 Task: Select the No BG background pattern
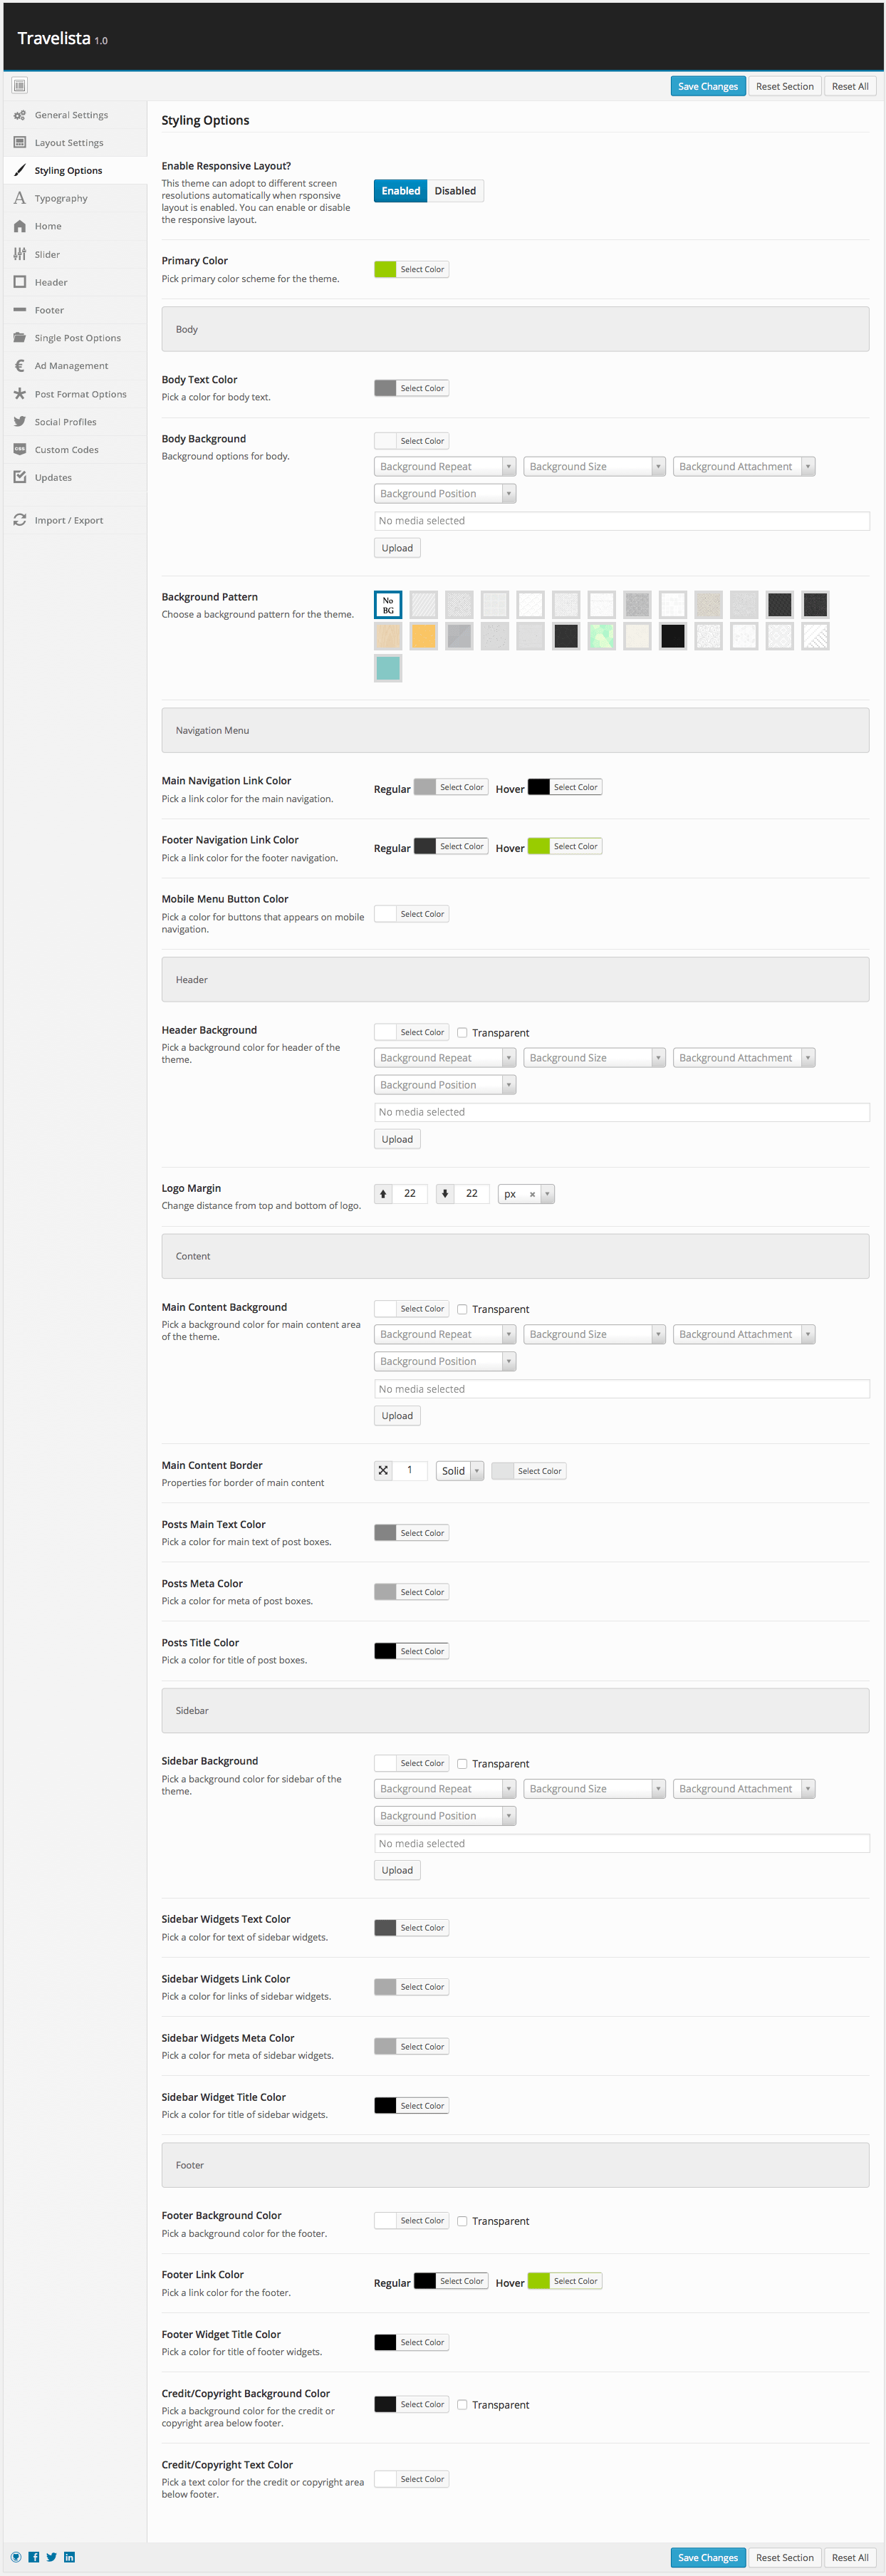coord(388,605)
